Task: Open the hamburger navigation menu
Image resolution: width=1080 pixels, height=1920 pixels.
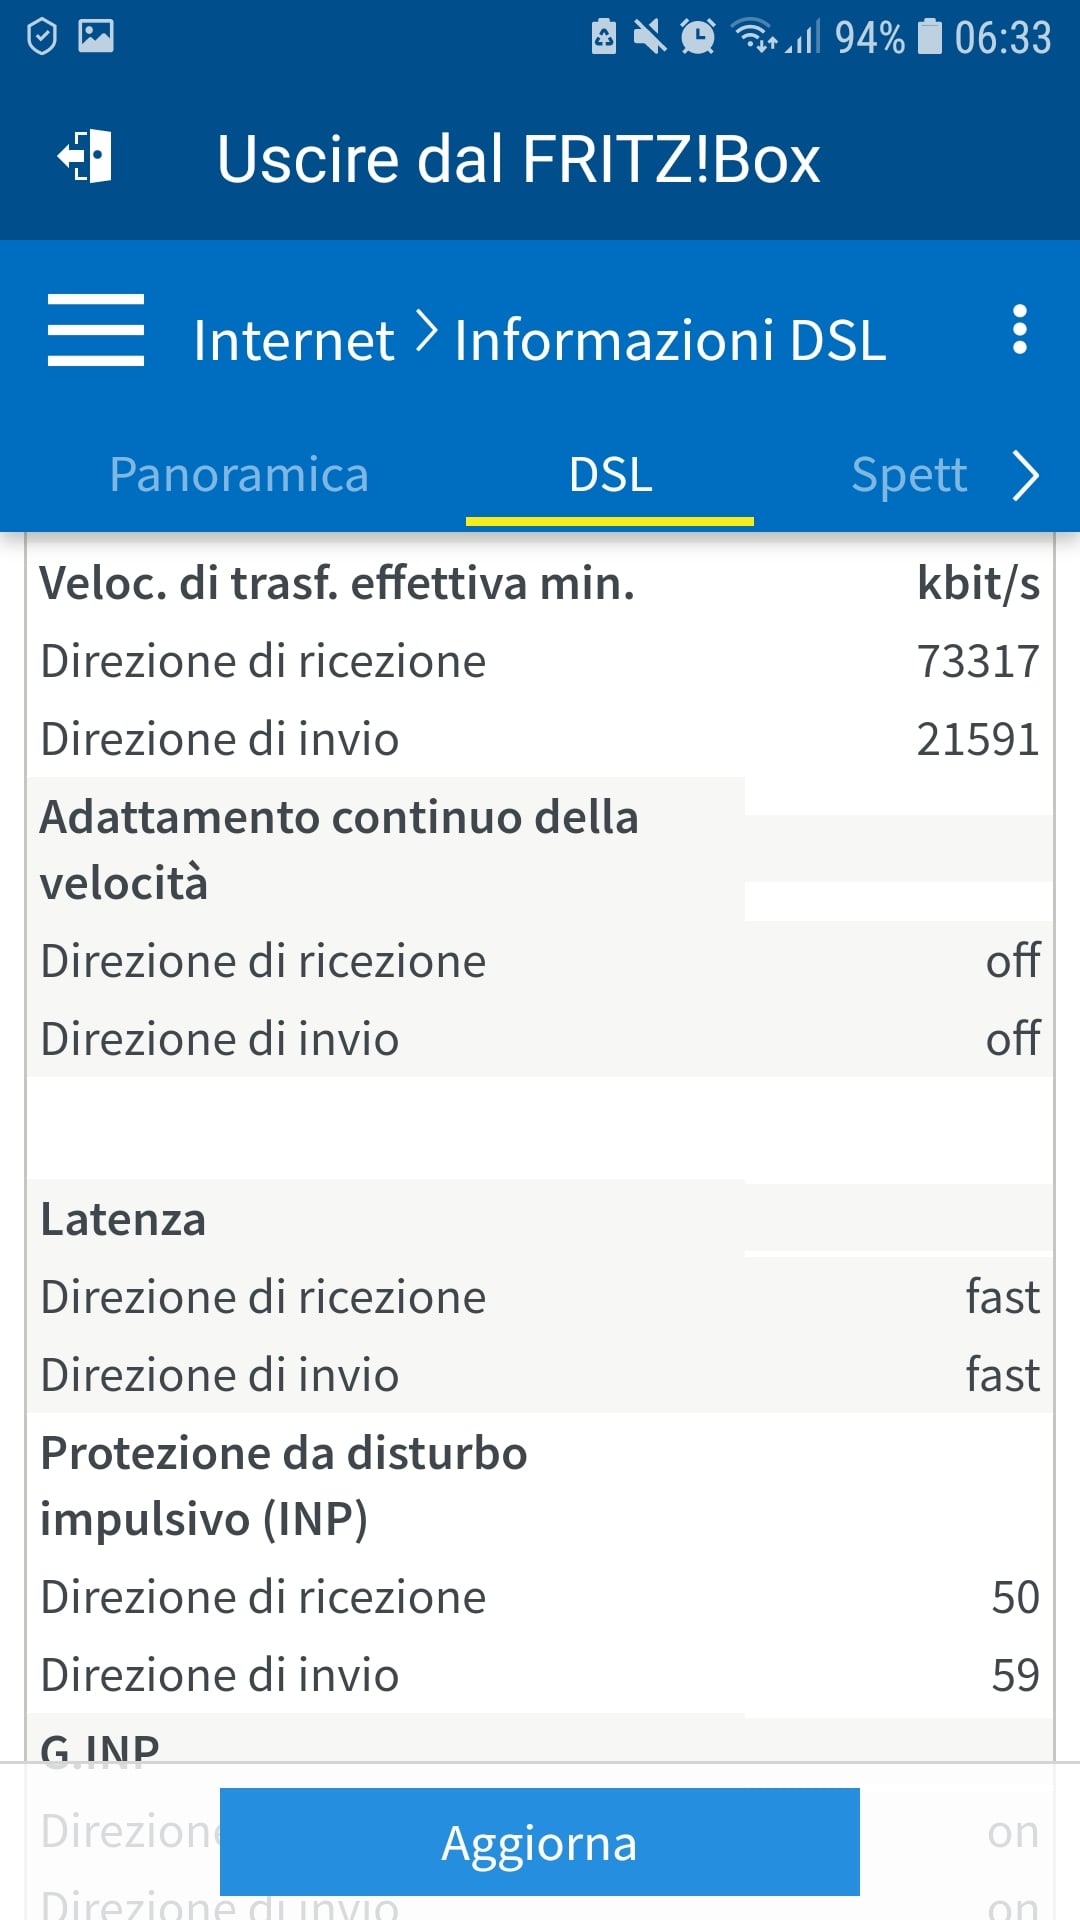Action: pos(96,330)
